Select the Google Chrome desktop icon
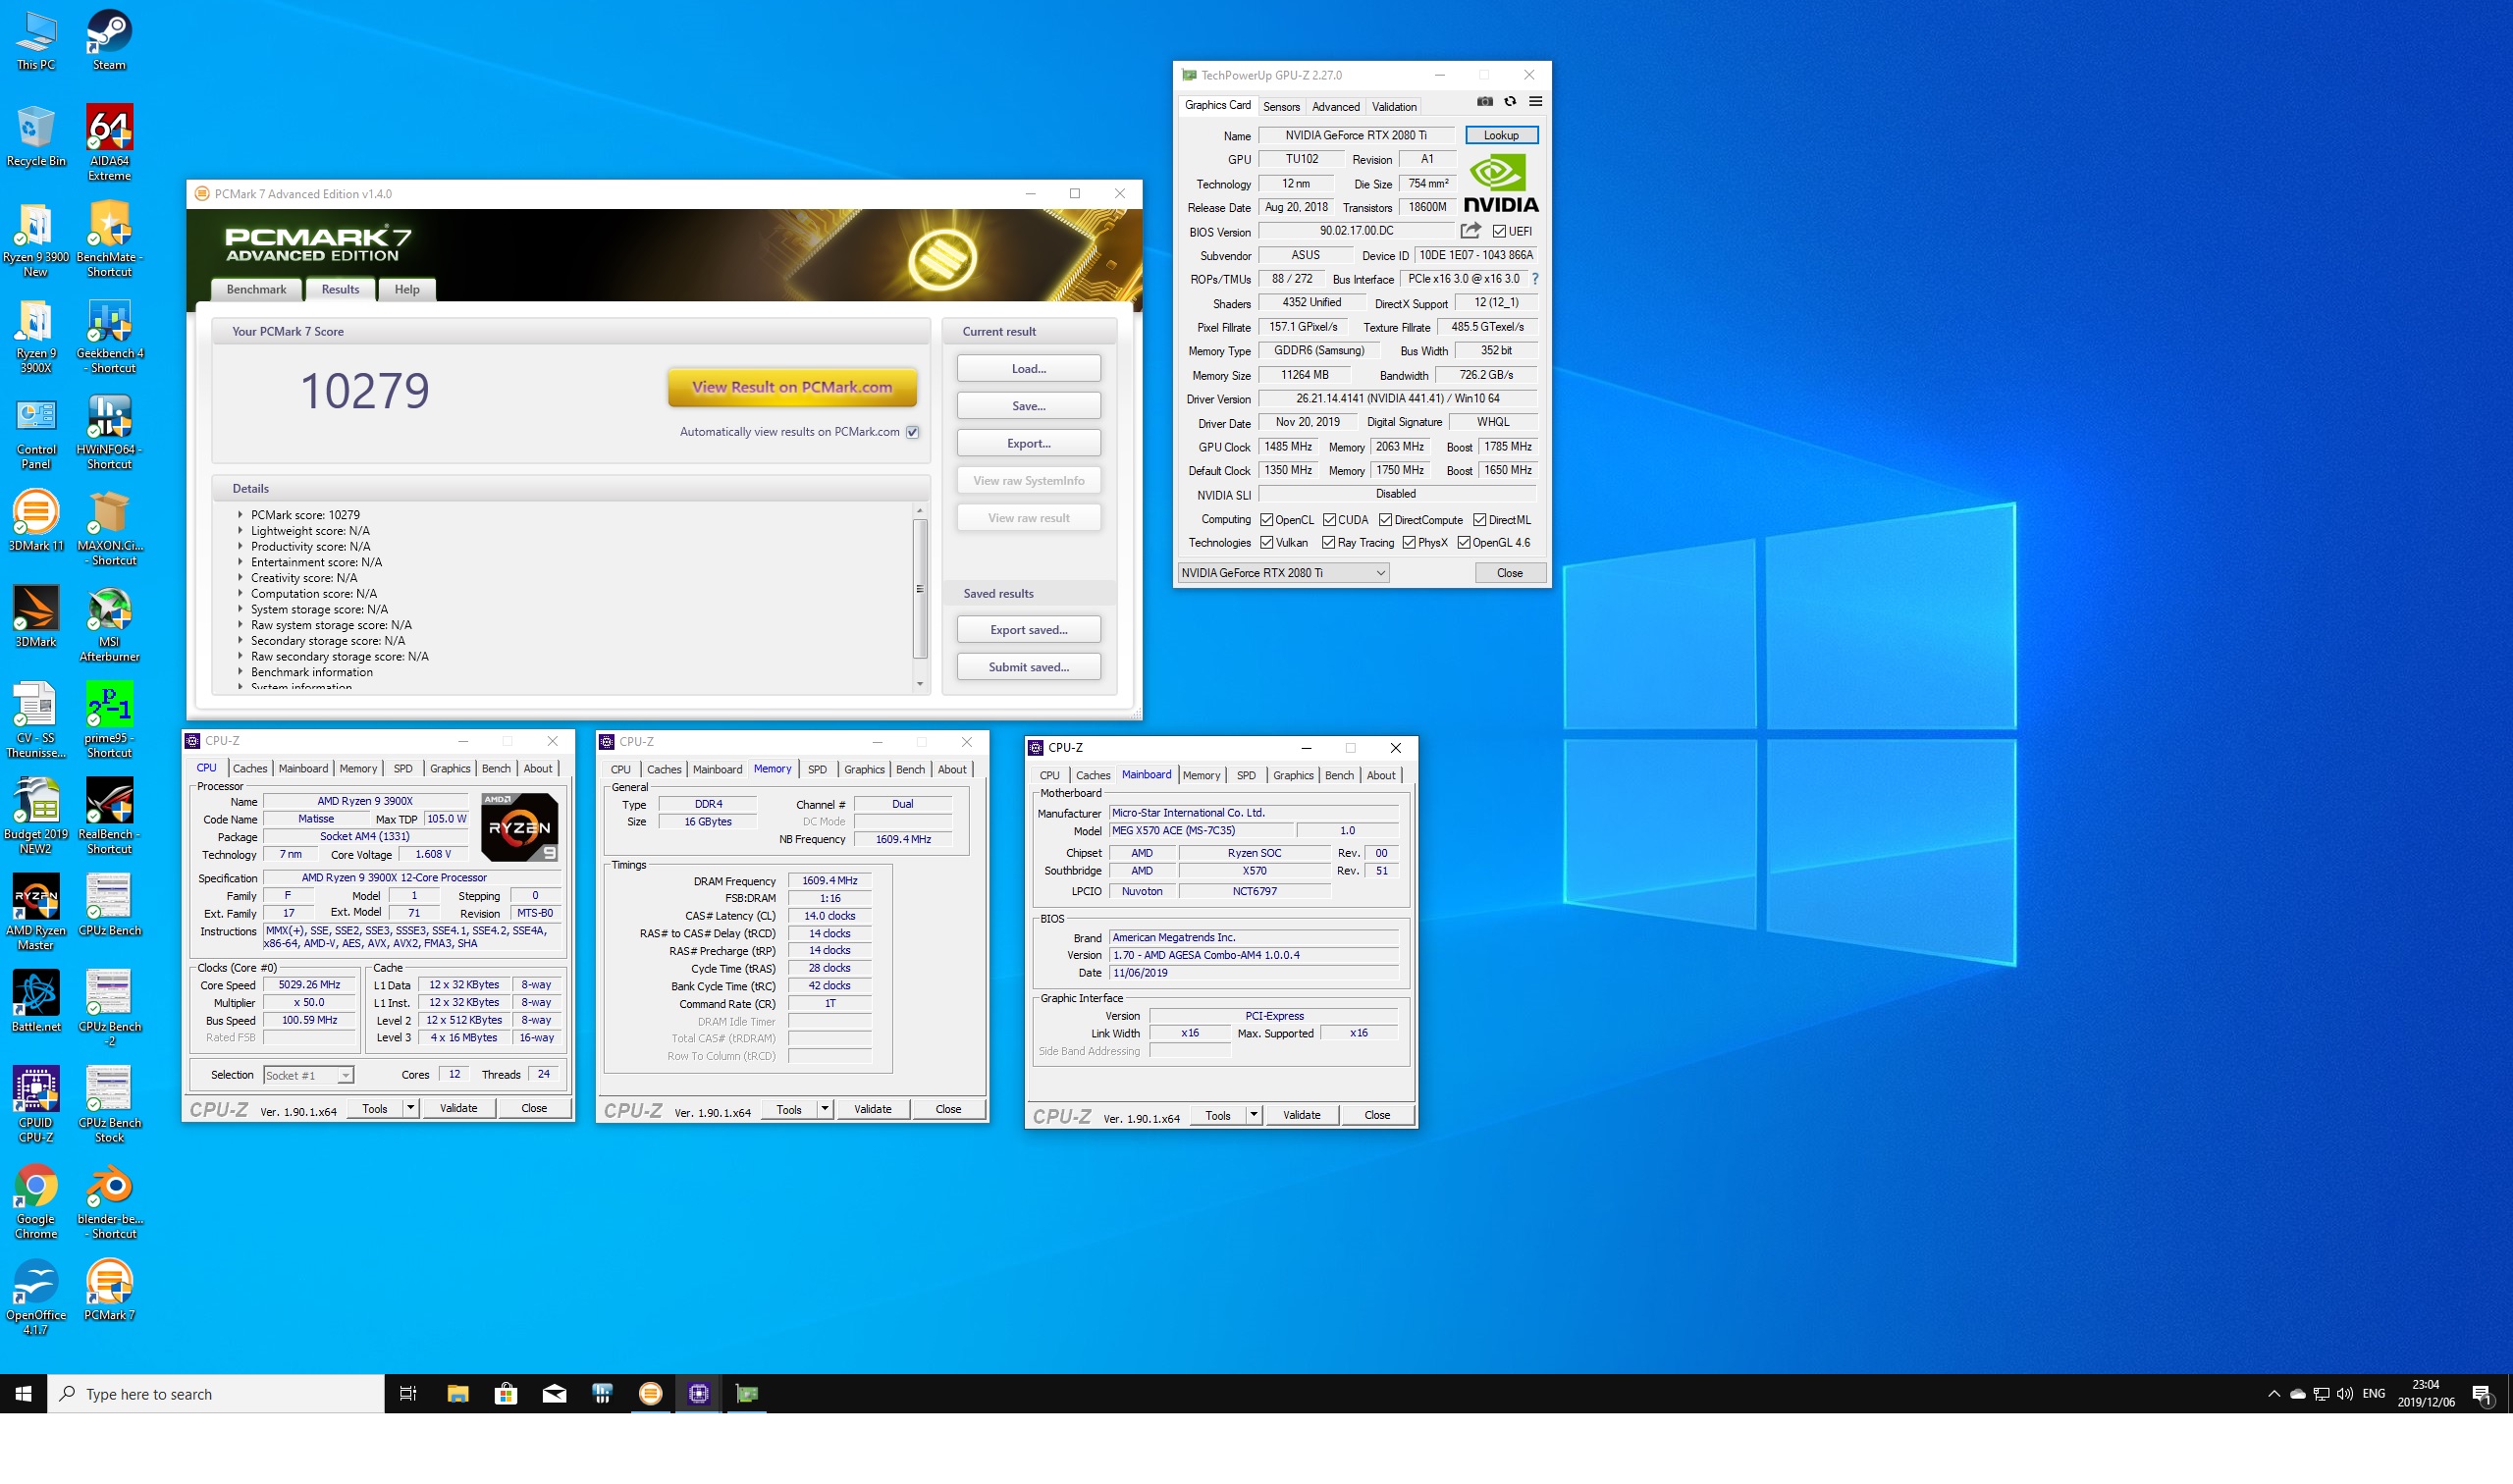 36,1201
